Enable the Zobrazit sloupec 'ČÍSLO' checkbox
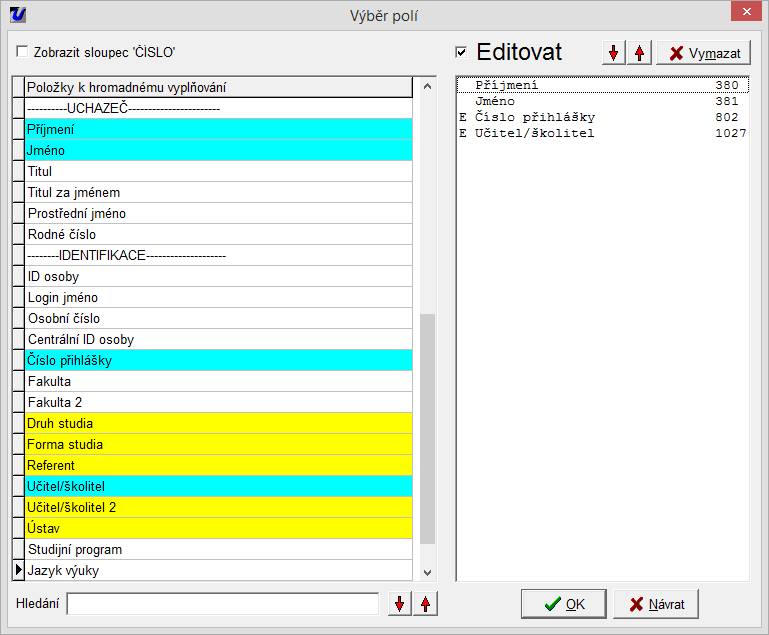 coord(23,52)
